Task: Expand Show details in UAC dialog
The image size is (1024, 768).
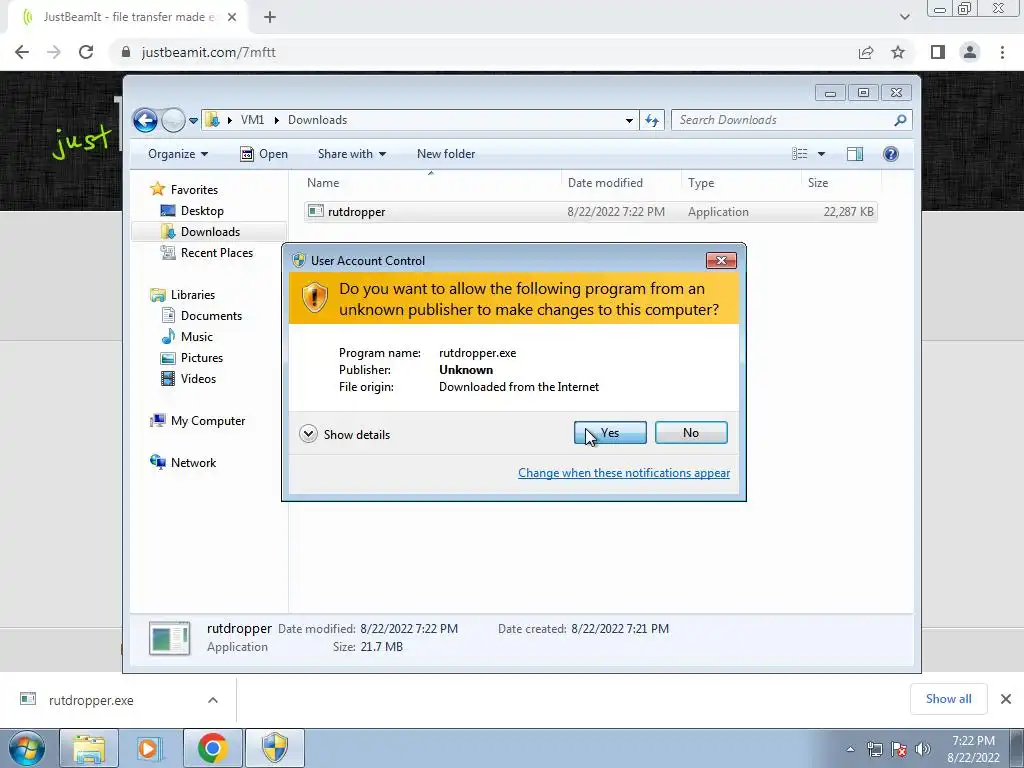Action: pos(344,434)
